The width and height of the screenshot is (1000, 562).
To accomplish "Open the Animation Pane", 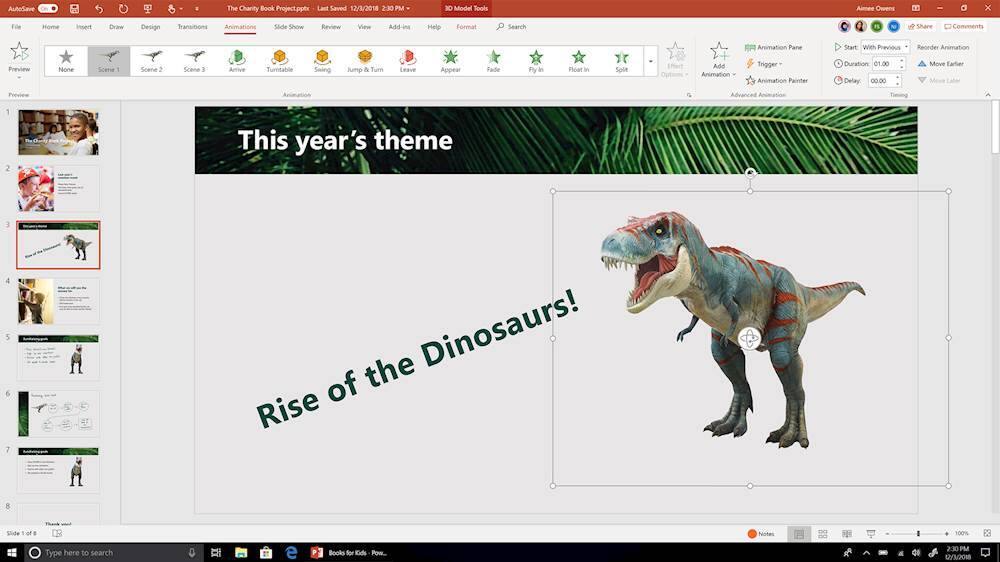I will click(x=774, y=47).
